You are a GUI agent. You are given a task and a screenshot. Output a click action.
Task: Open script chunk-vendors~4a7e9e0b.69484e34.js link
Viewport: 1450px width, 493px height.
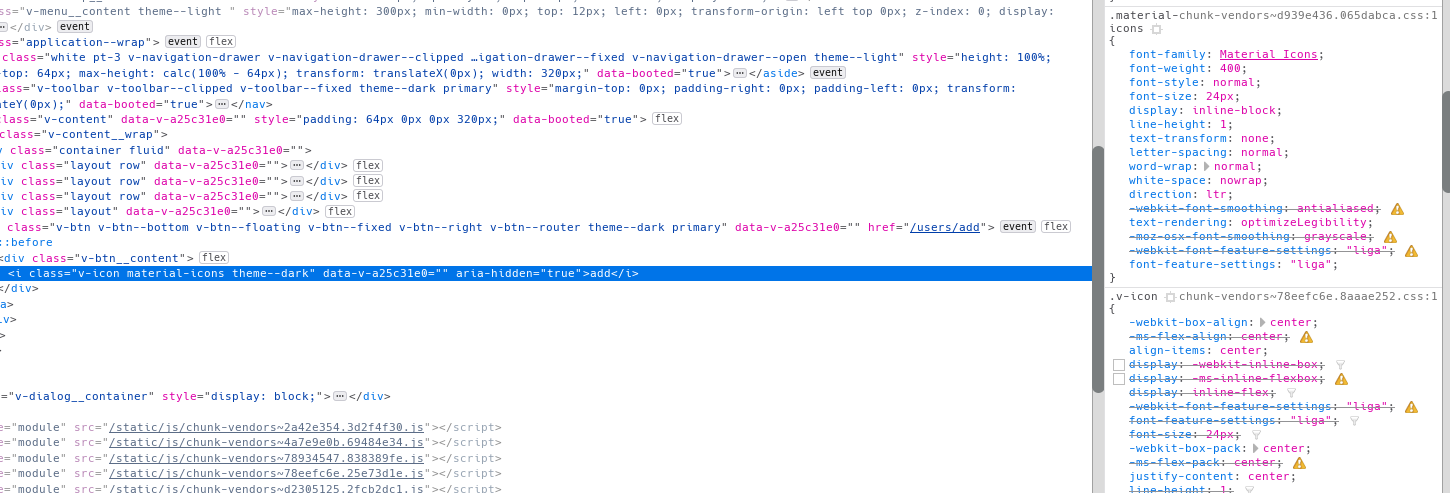(267, 442)
